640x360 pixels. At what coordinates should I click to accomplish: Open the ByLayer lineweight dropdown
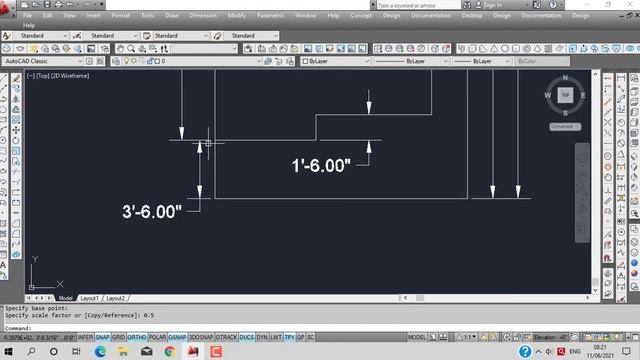click(482, 61)
